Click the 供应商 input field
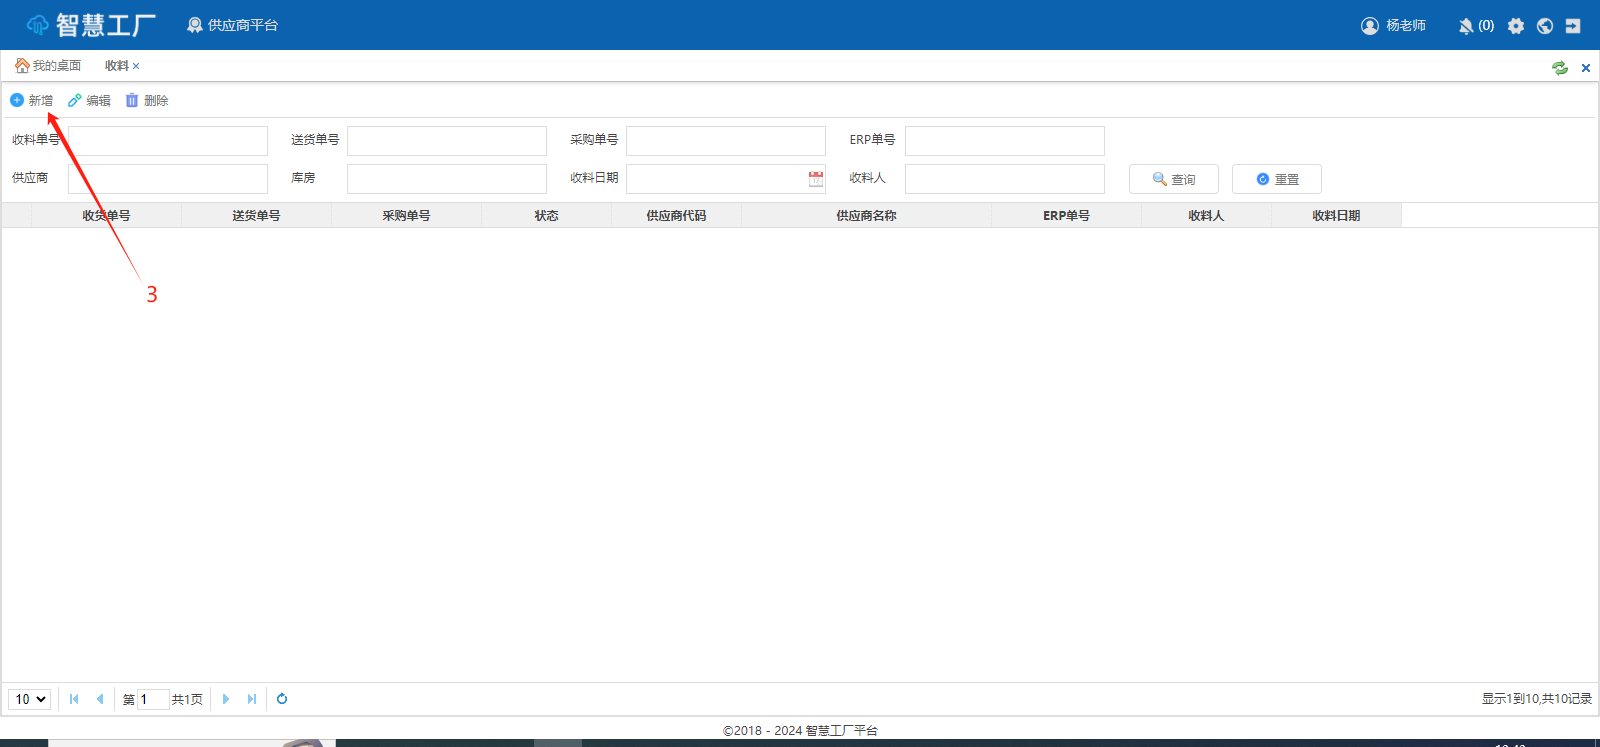1600x747 pixels. click(168, 179)
